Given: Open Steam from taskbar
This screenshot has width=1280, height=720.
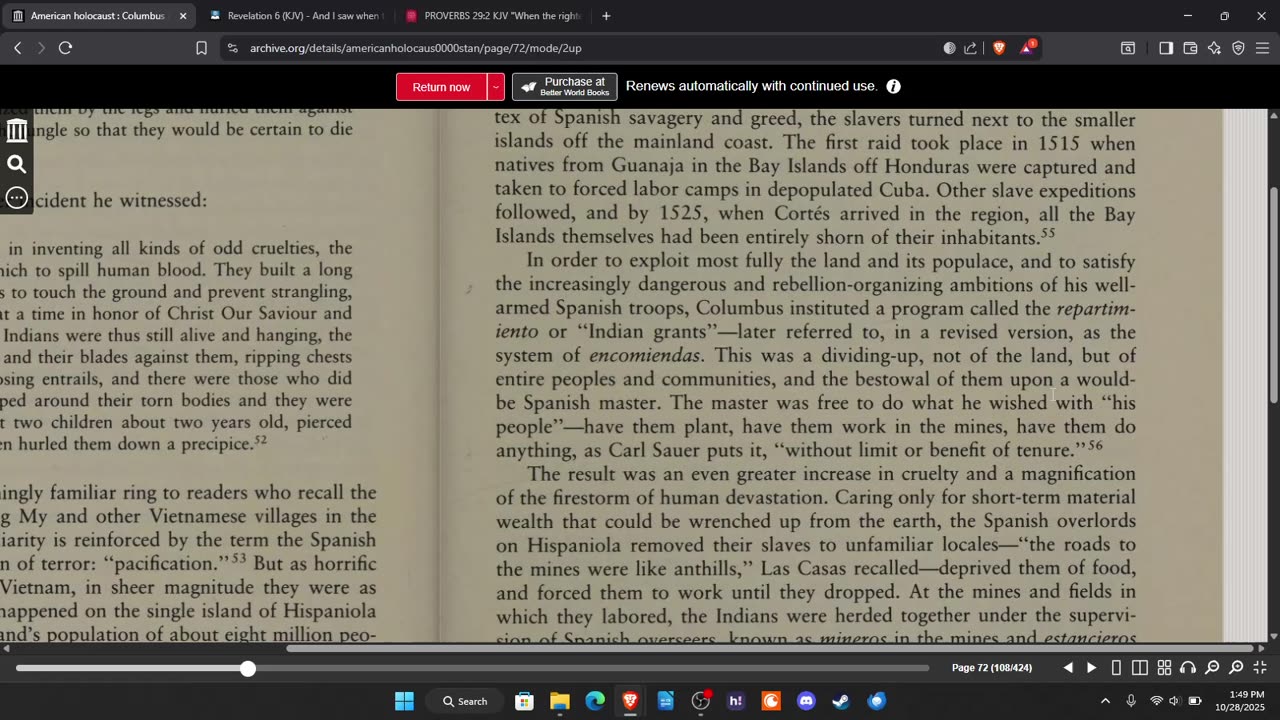Looking at the screenshot, I should point(841,701).
